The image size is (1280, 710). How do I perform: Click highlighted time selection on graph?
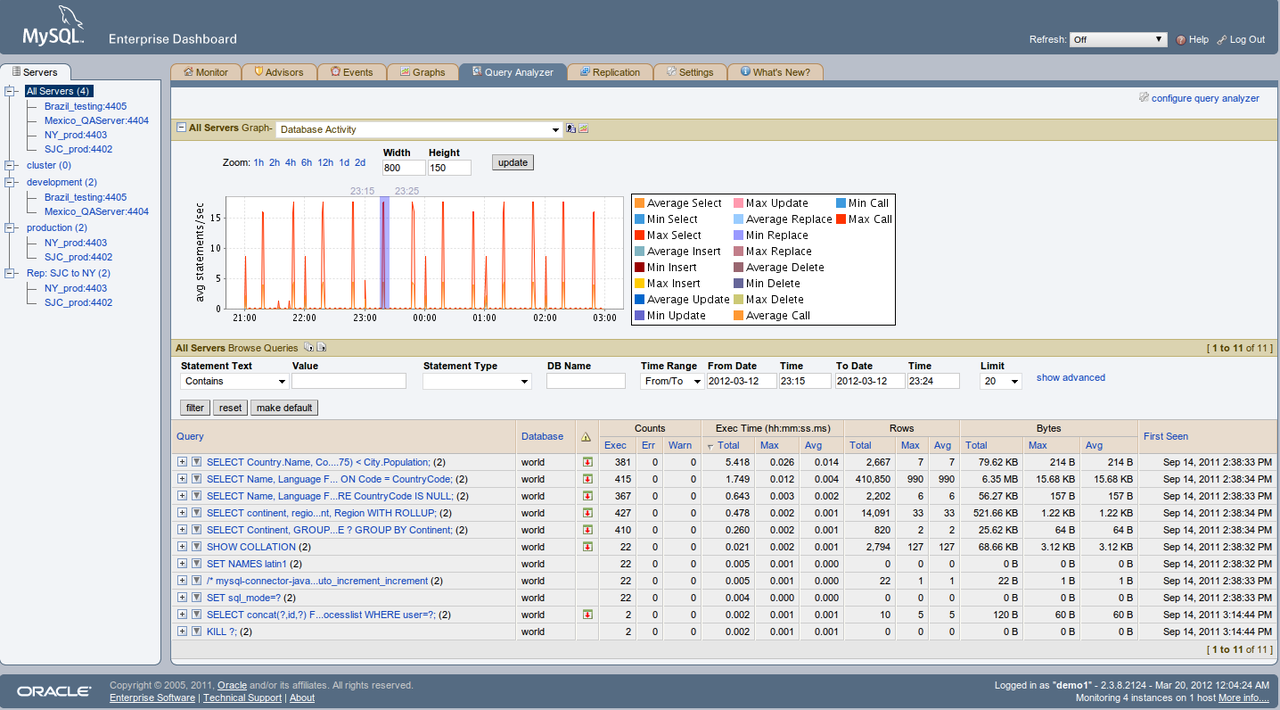(383, 252)
